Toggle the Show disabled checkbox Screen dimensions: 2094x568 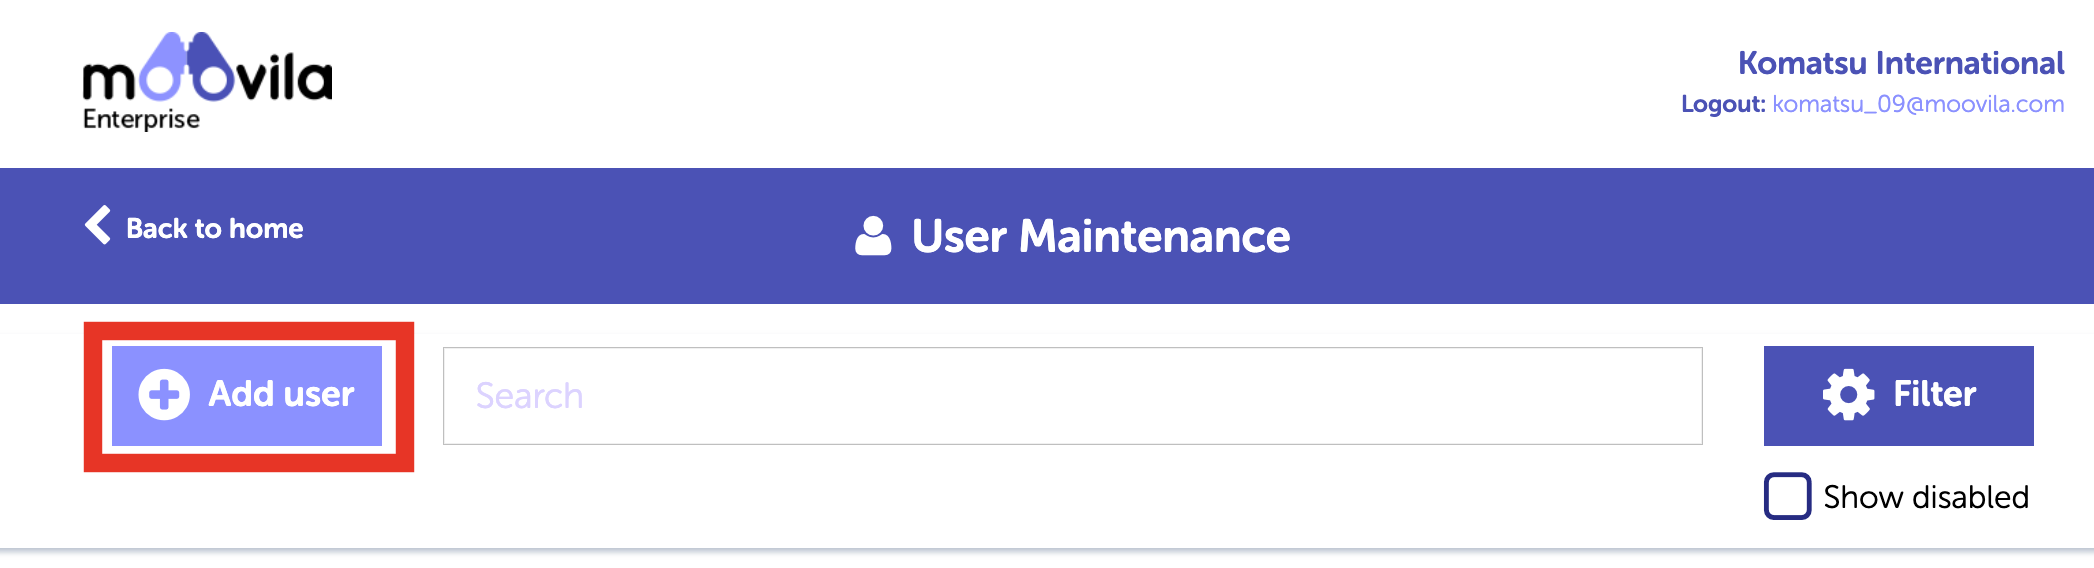coord(1787,496)
